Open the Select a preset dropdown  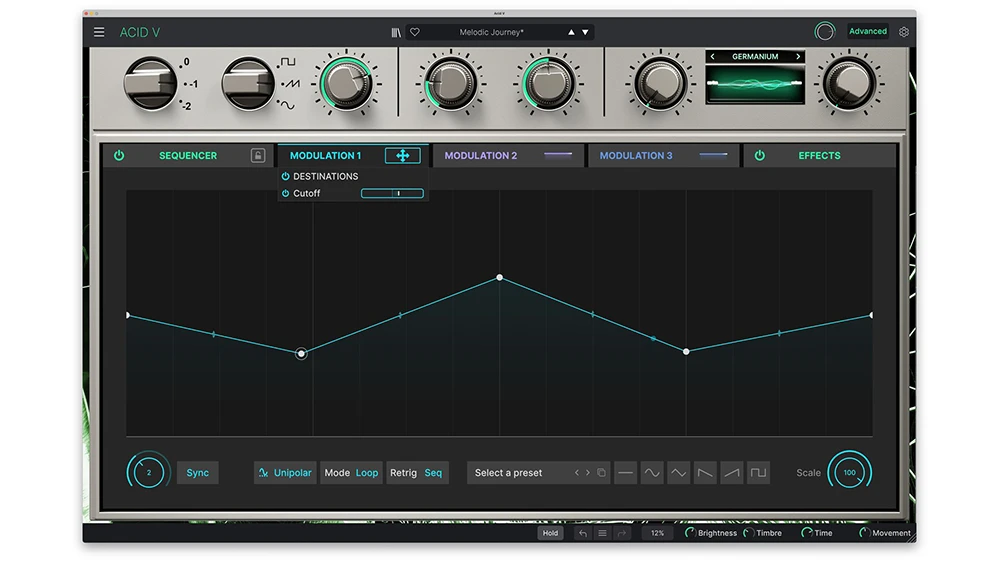(x=509, y=473)
